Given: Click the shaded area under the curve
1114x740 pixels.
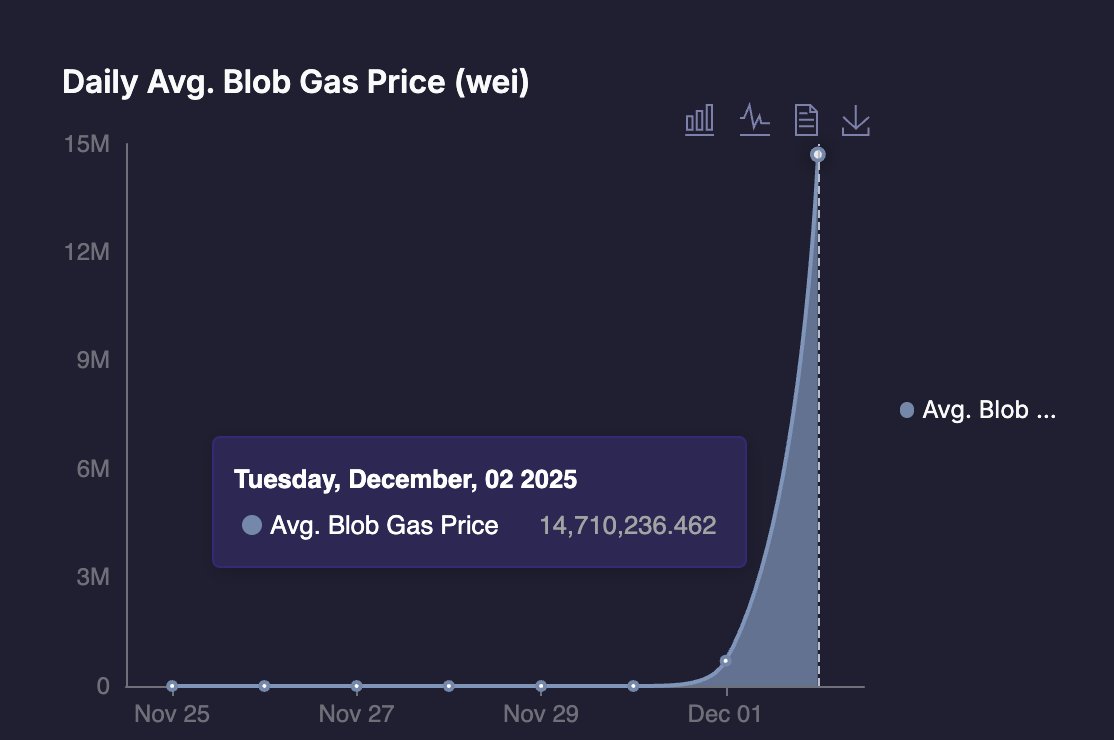Looking at the screenshot, I should click(x=789, y=604).
